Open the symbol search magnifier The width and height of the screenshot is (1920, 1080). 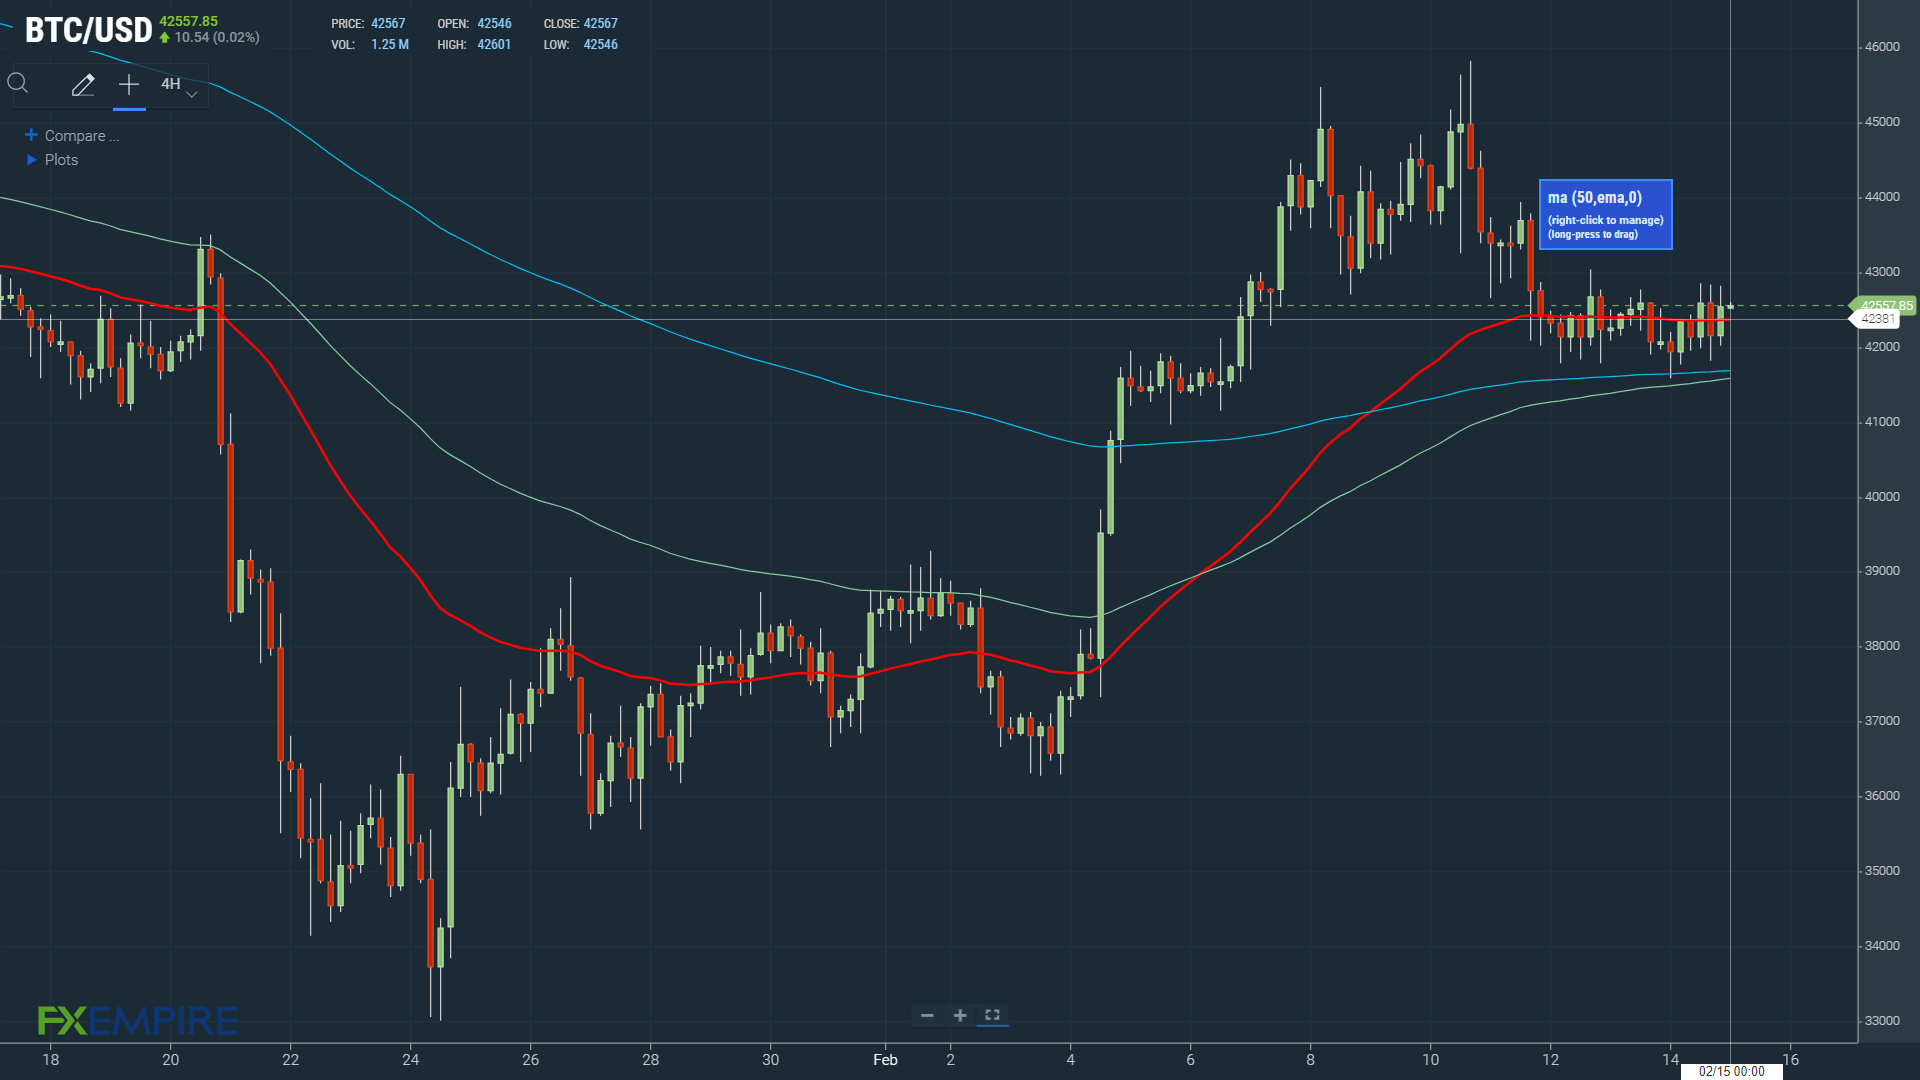pos(18,84)
